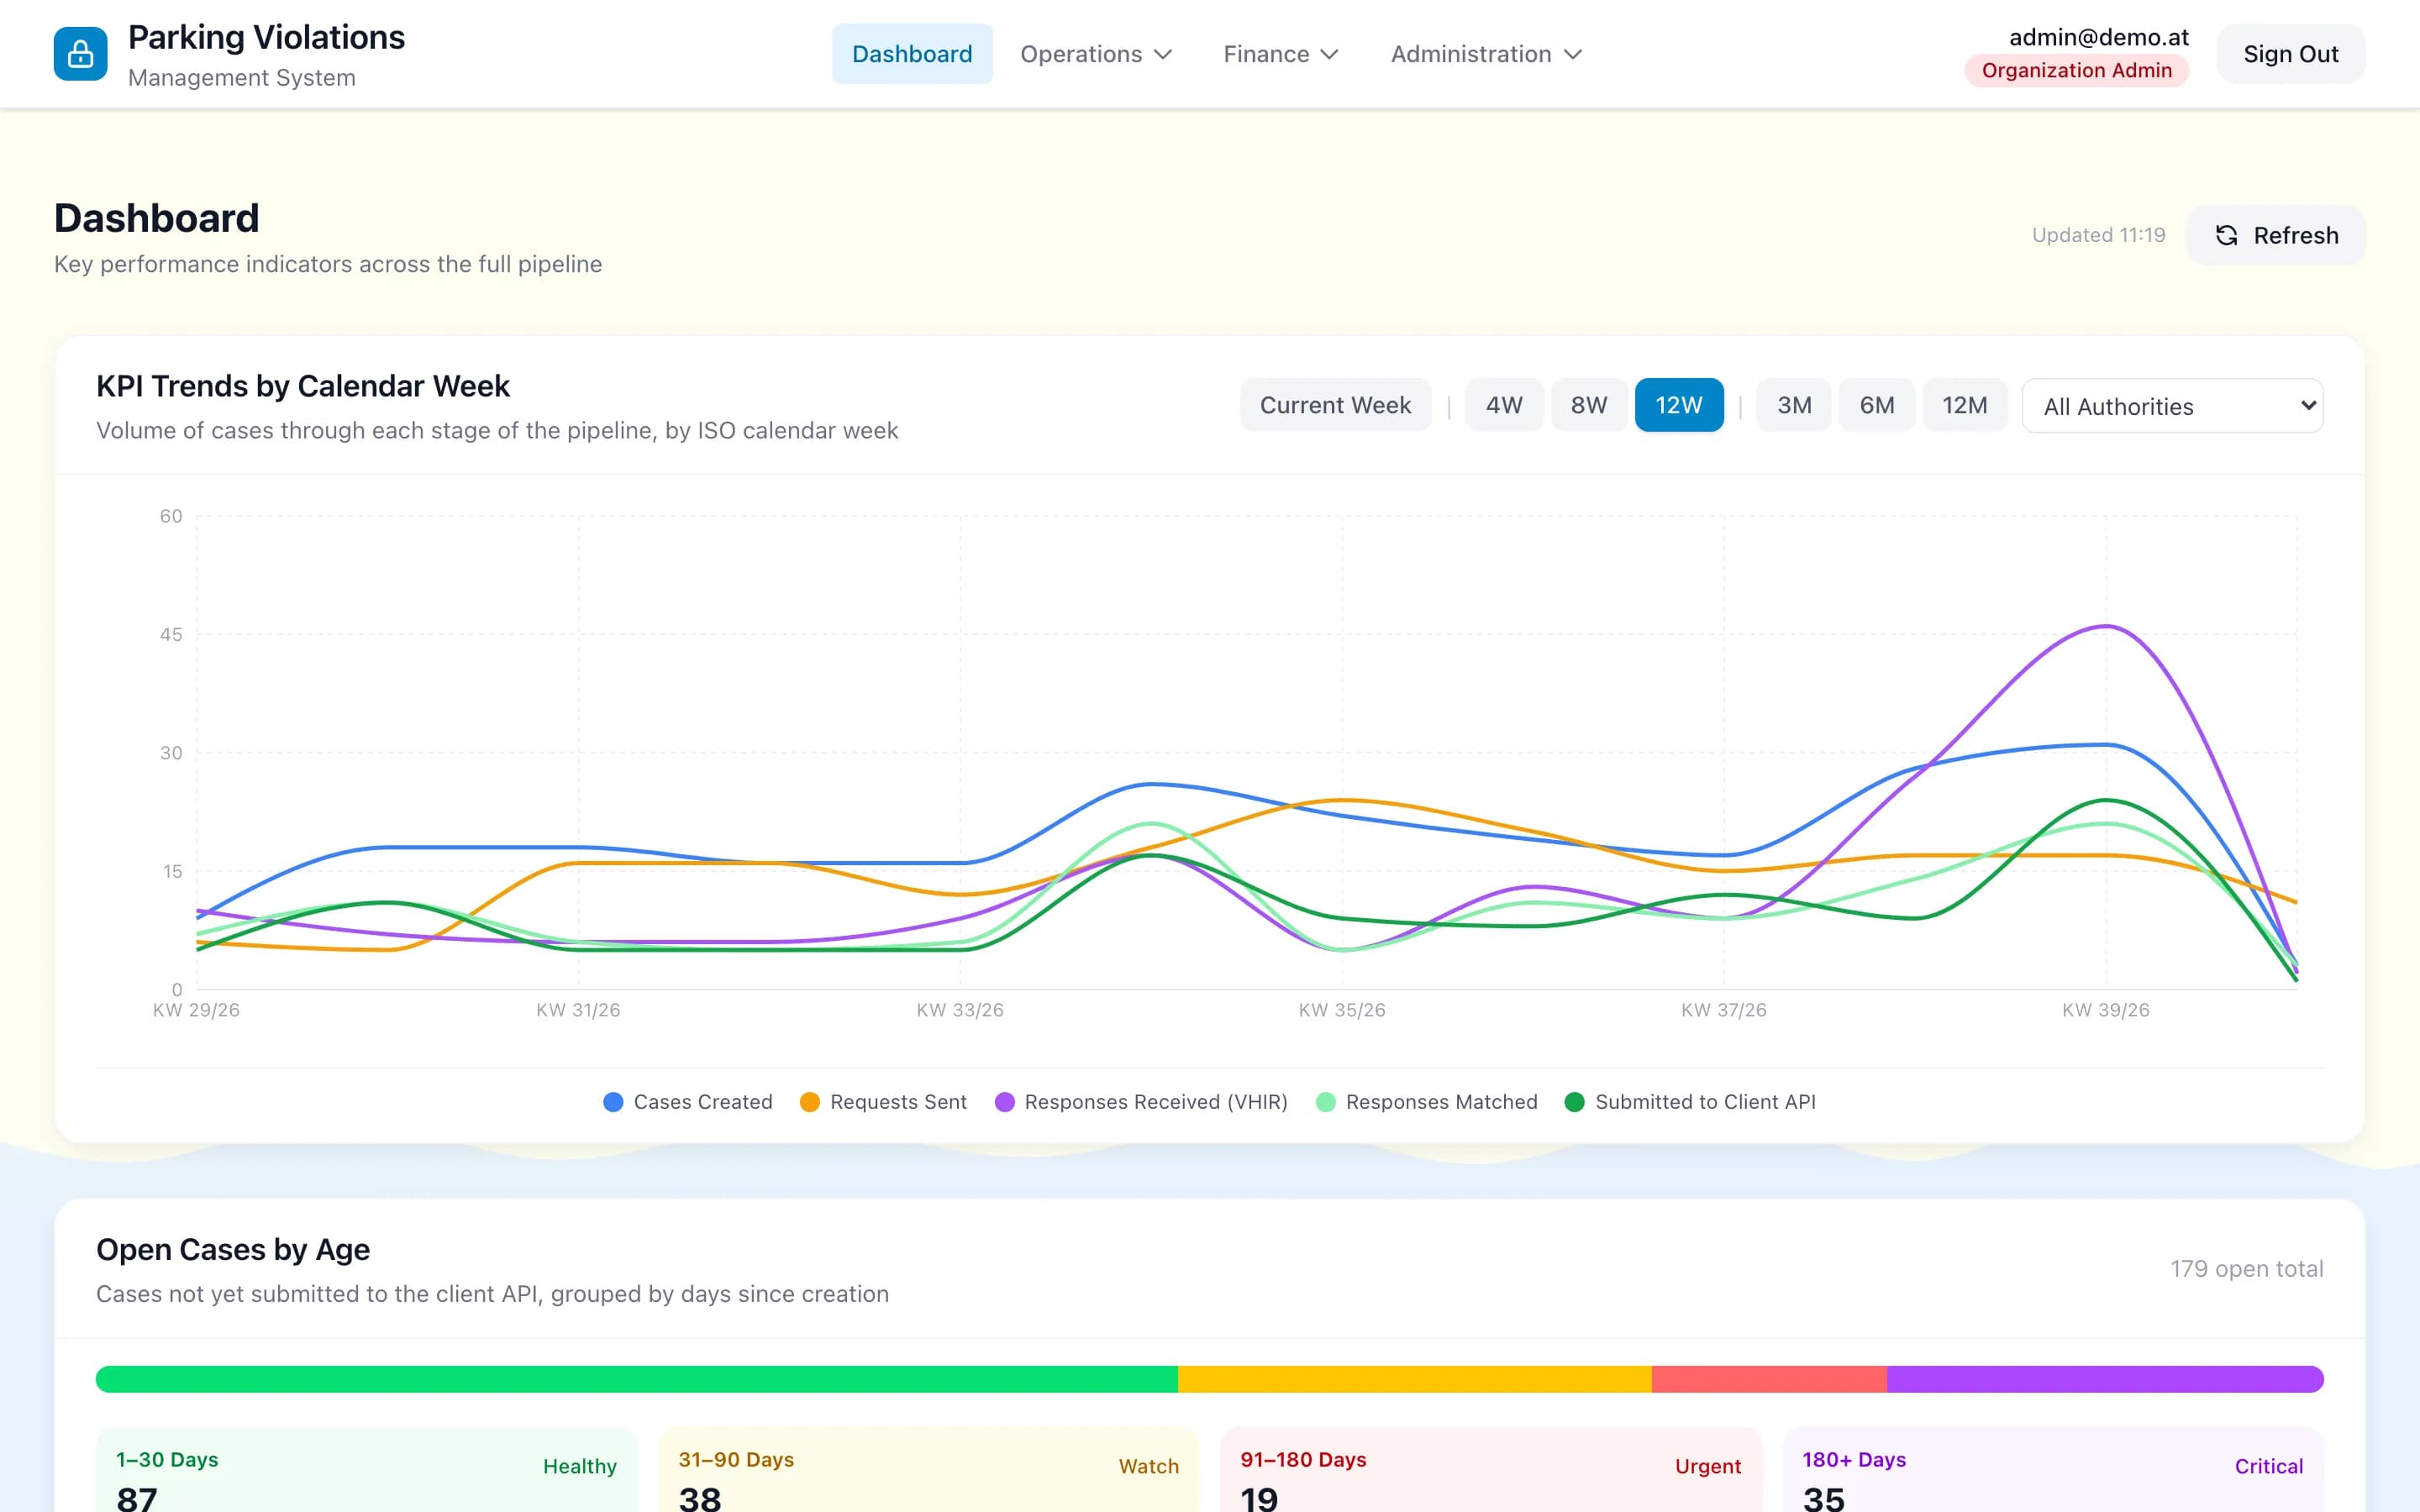This screenshot has height=1512, width=2420.
Task: Expand the Administration menu chevron
Action: pos(1572,54)
